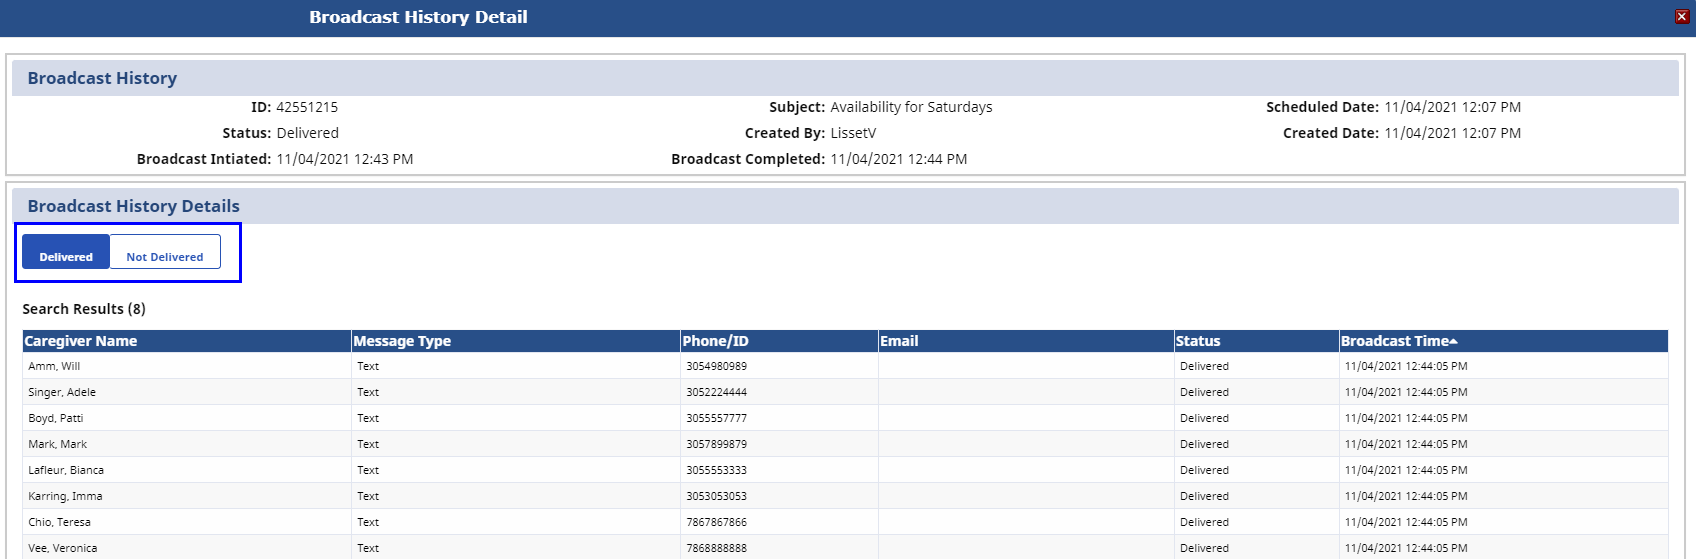Click the Vee, Veronica row
The width and height of the screenshot is (1696, 559).
tap(63, 548)
